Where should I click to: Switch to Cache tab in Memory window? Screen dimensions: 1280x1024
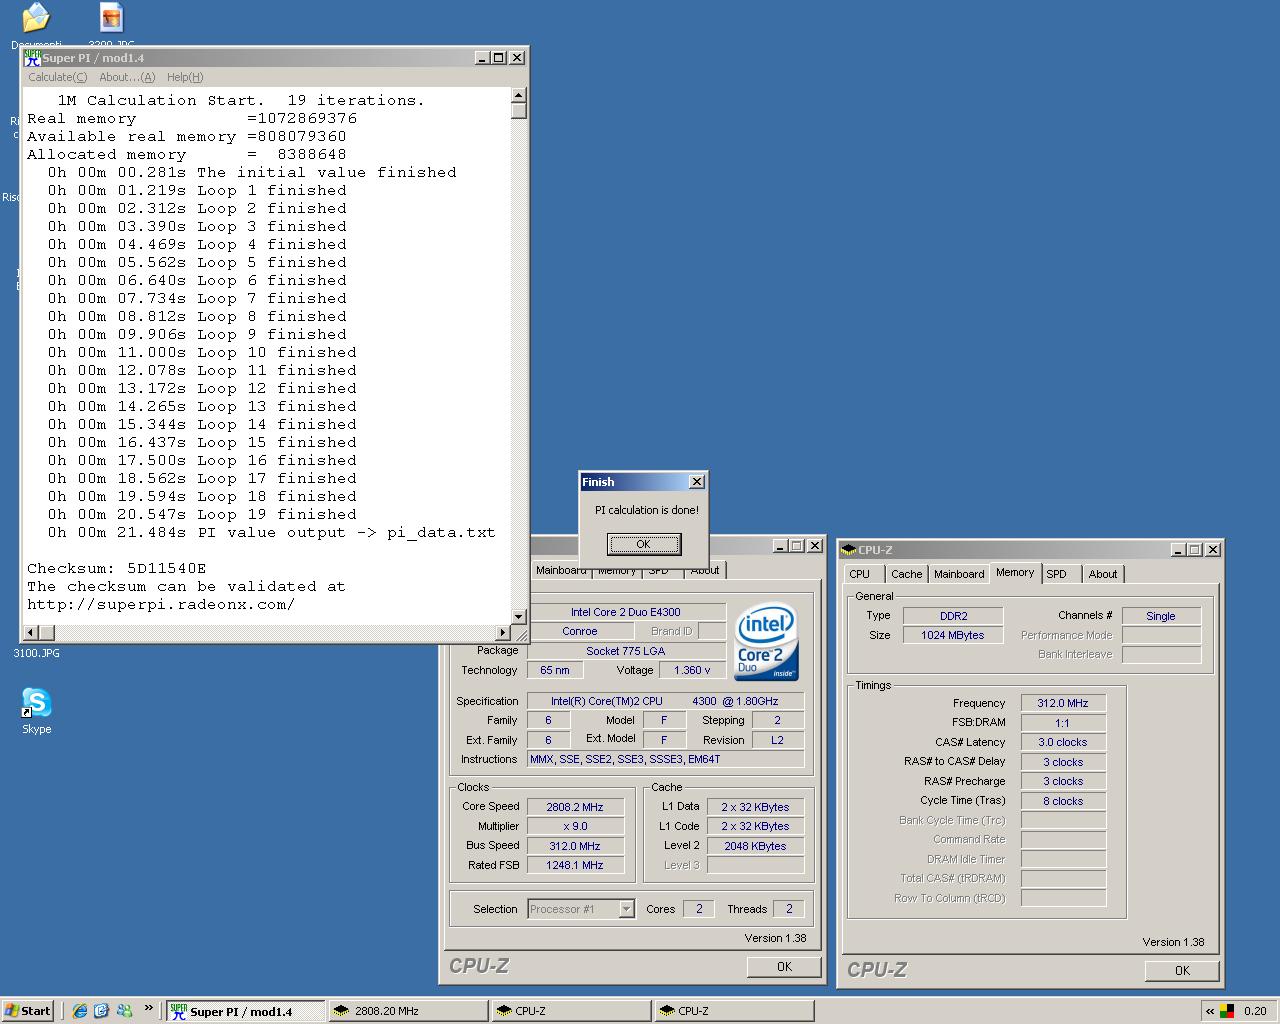tap(907, 574)
